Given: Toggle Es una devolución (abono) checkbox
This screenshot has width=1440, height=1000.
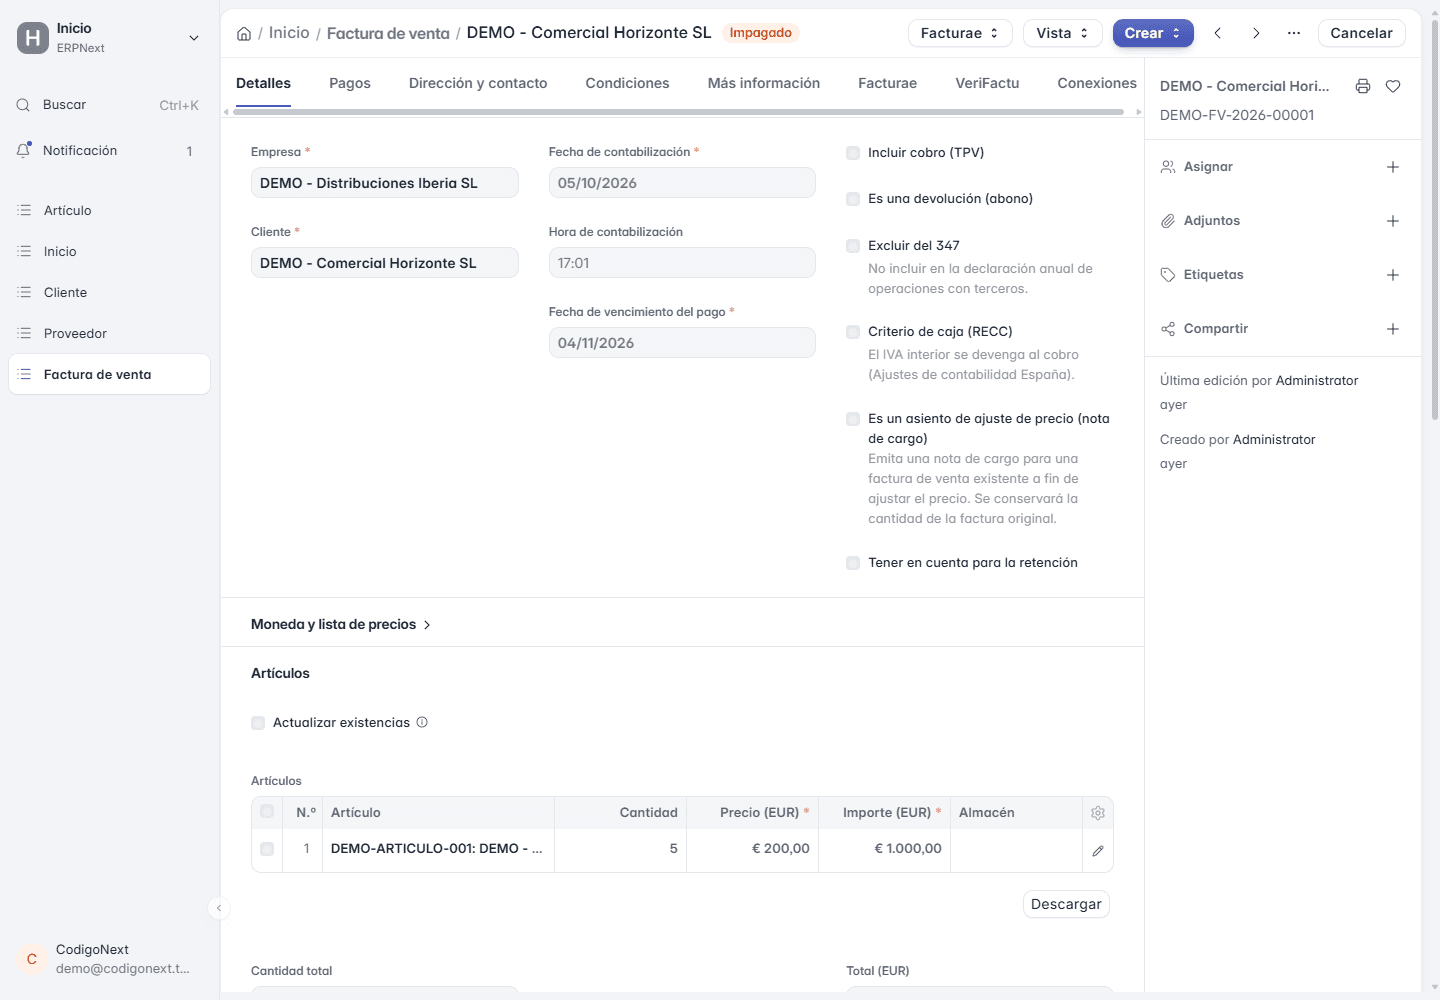Looking at the screenshot, I should tap(853, 199).
